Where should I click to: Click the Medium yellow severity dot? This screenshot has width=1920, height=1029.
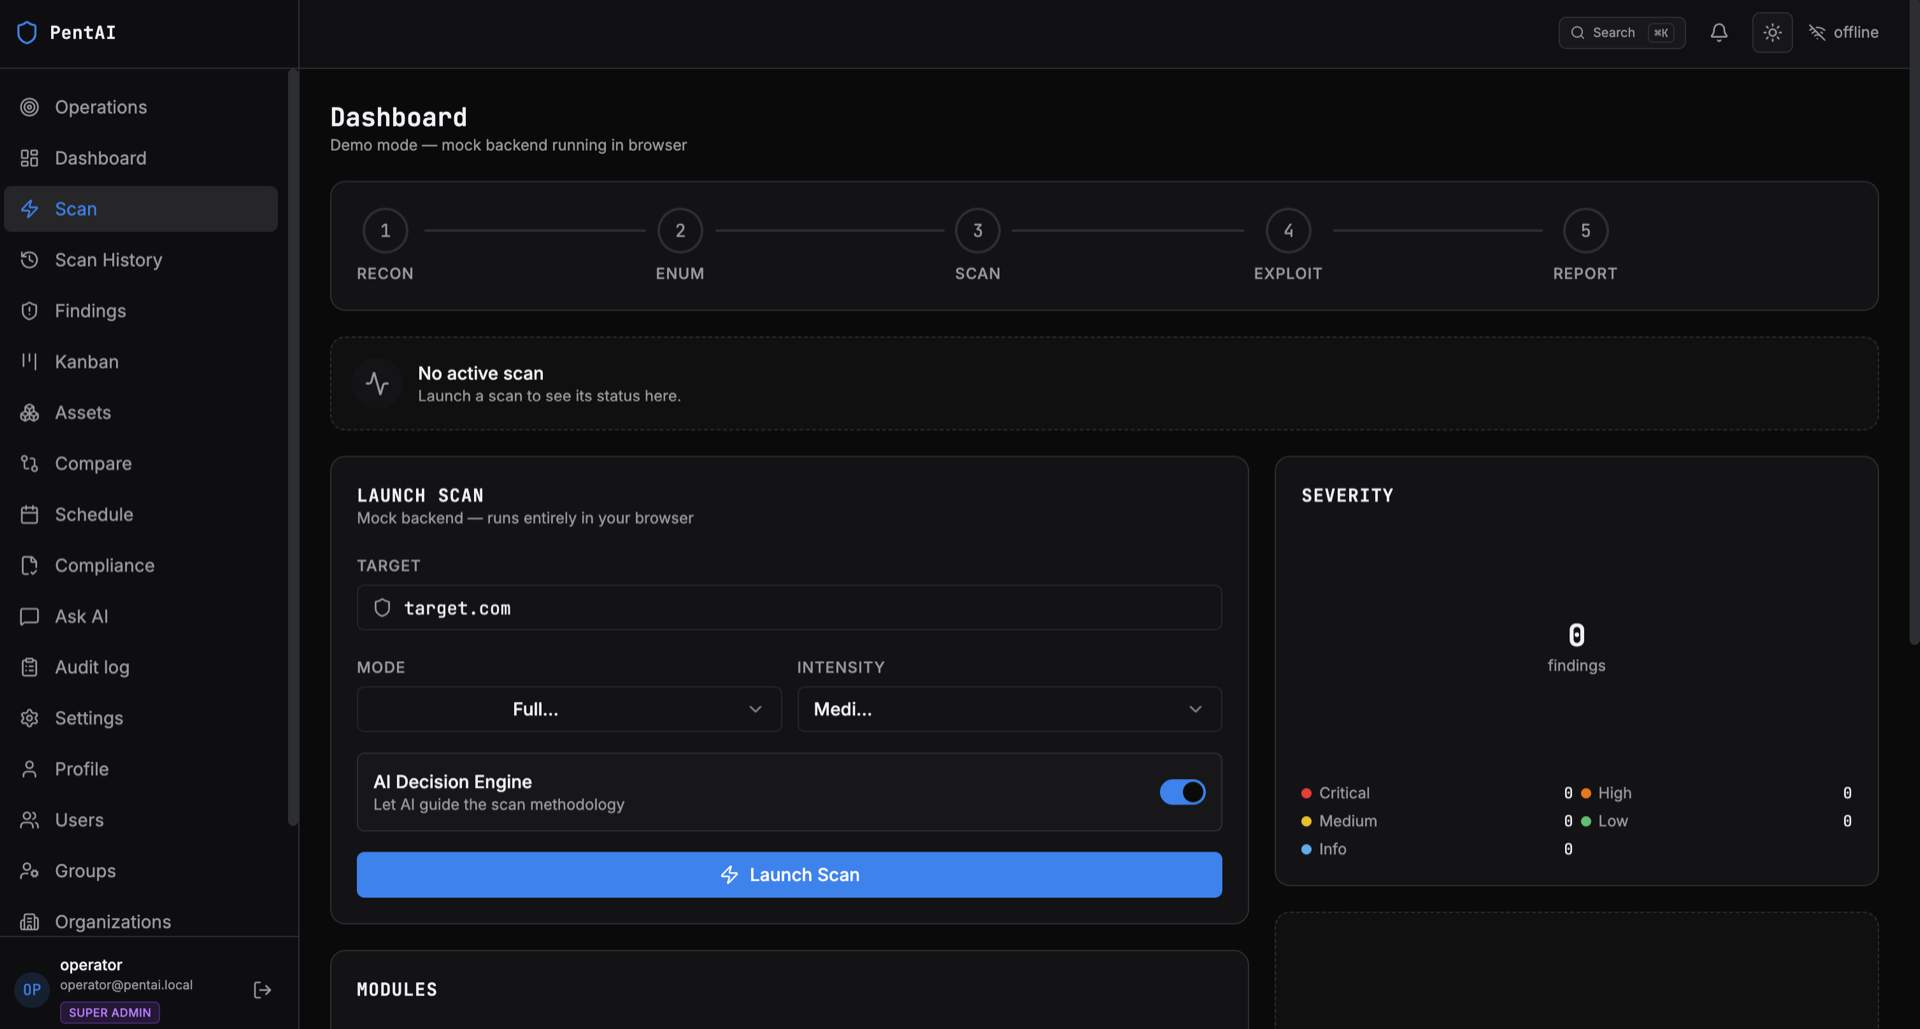tap(1306, 821)
